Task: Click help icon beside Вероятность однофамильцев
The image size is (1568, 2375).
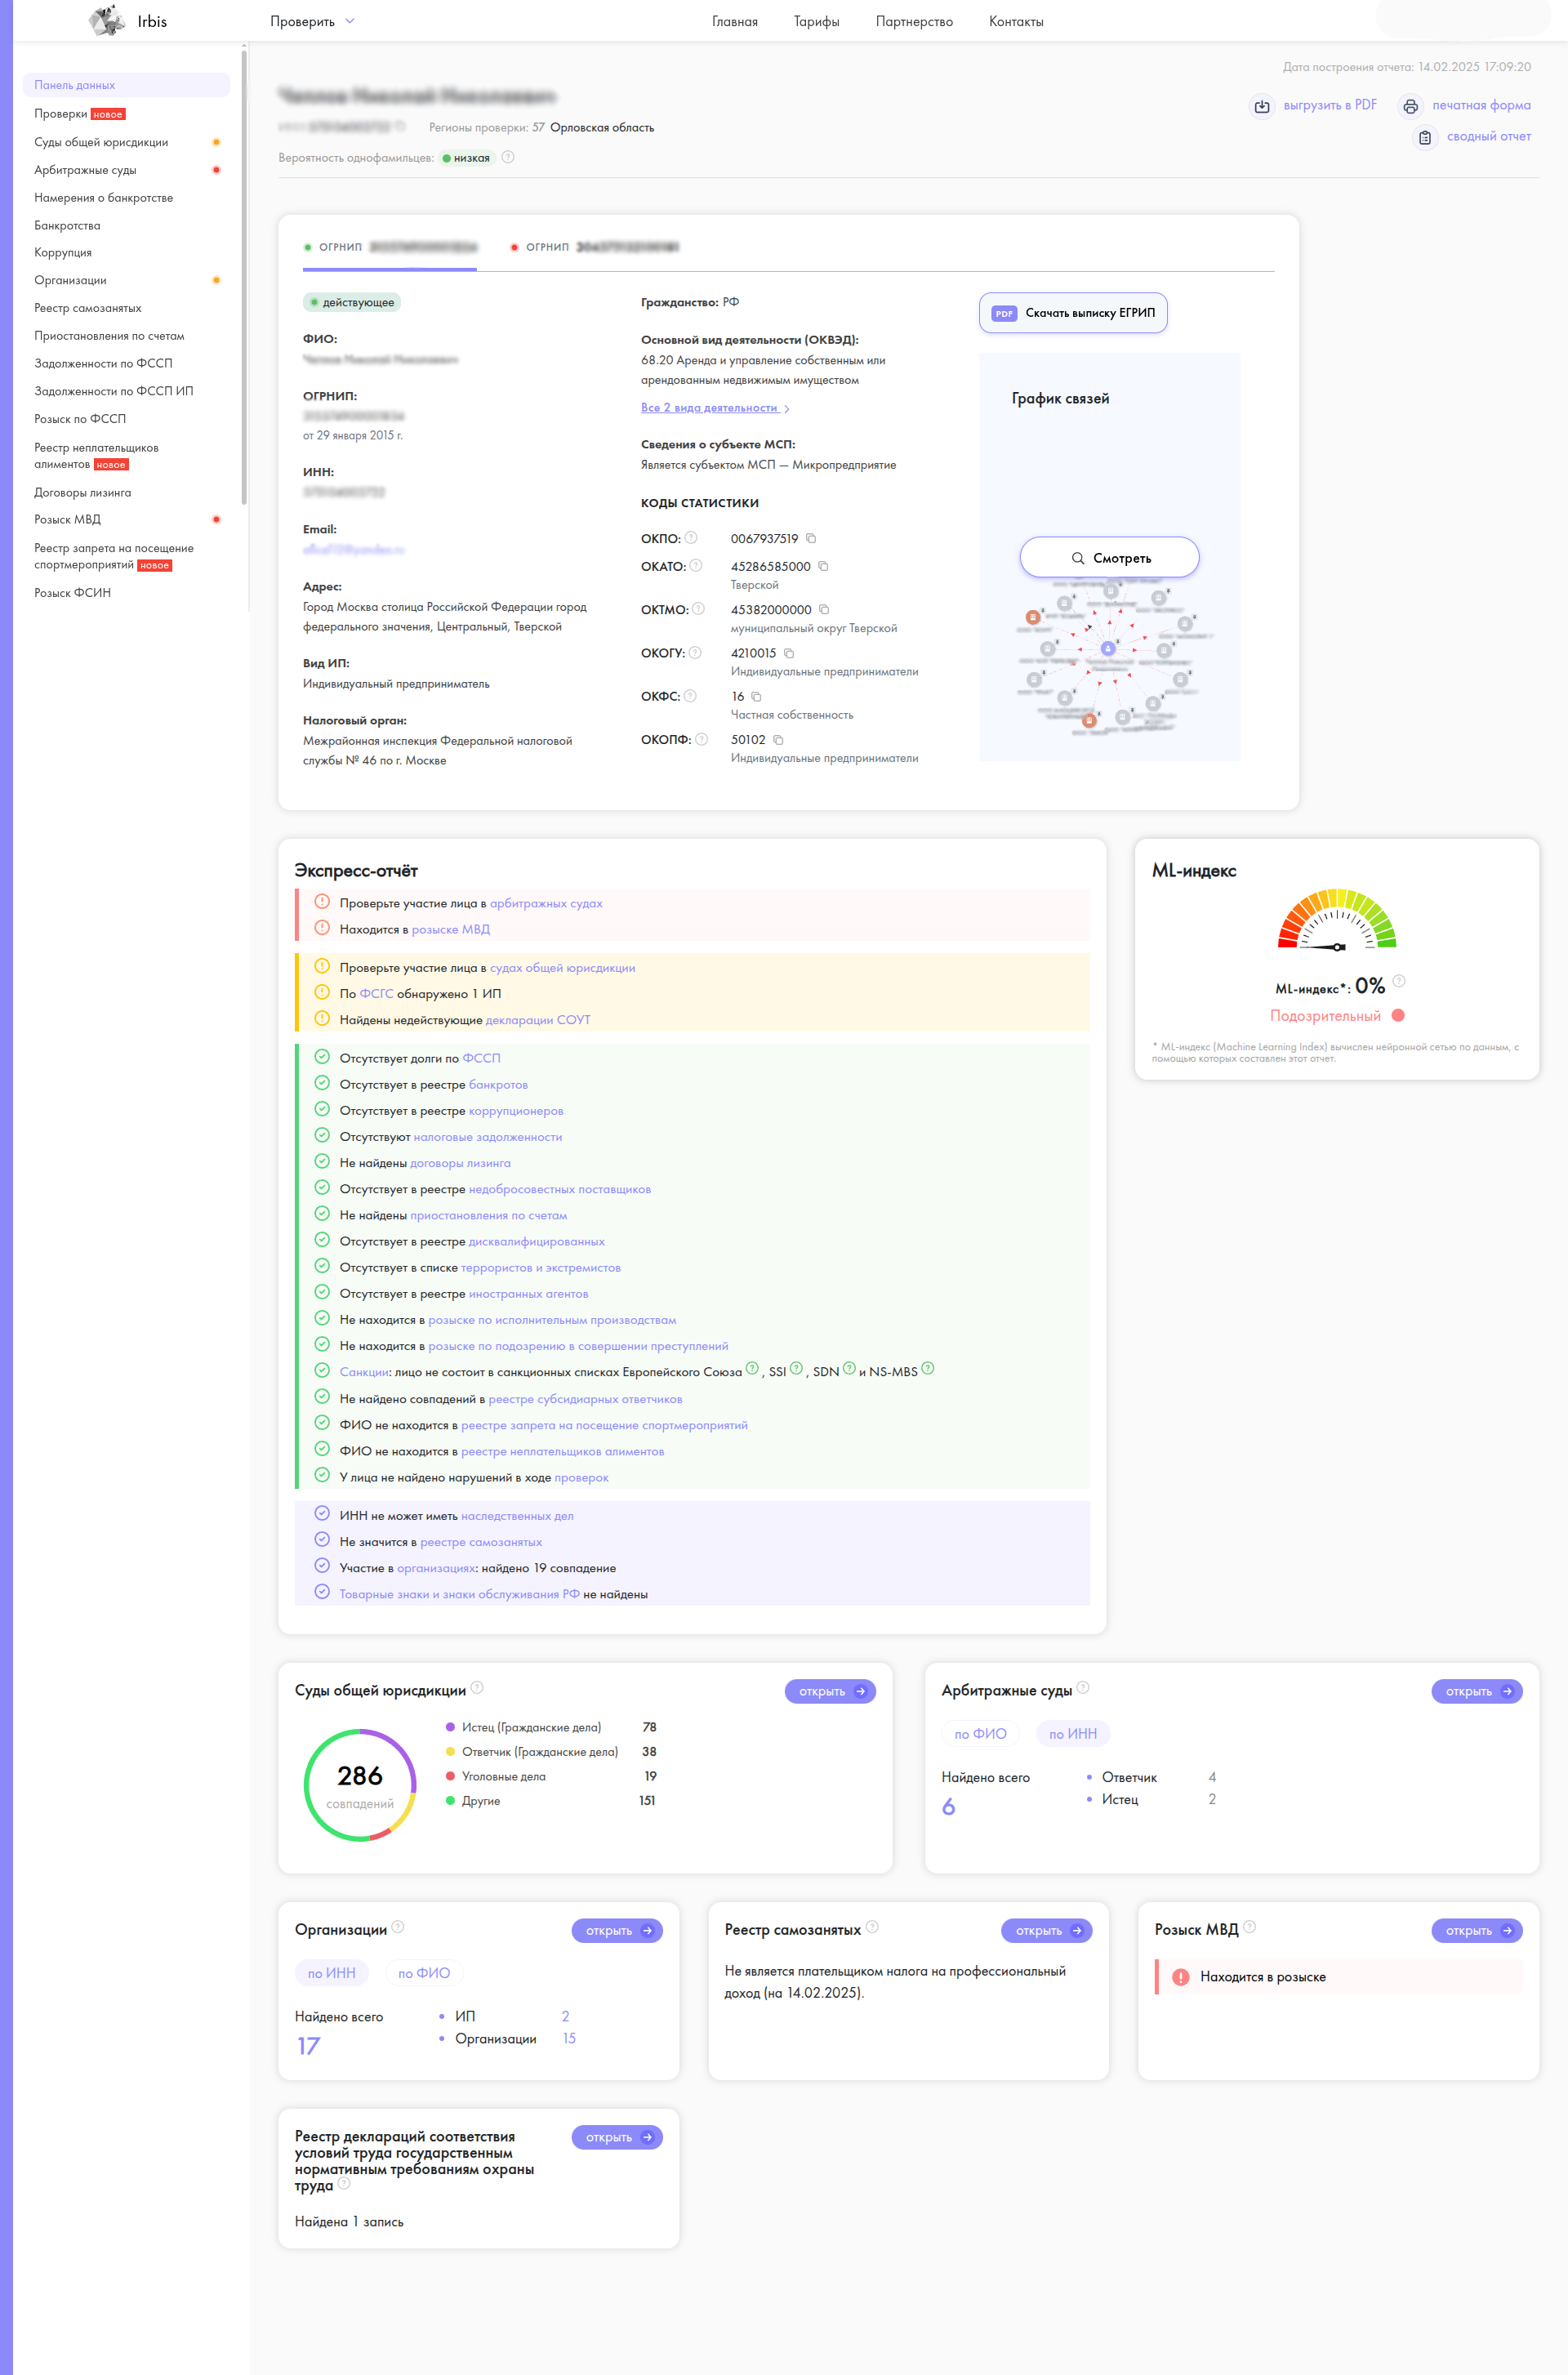Action: tap(508, 157)
